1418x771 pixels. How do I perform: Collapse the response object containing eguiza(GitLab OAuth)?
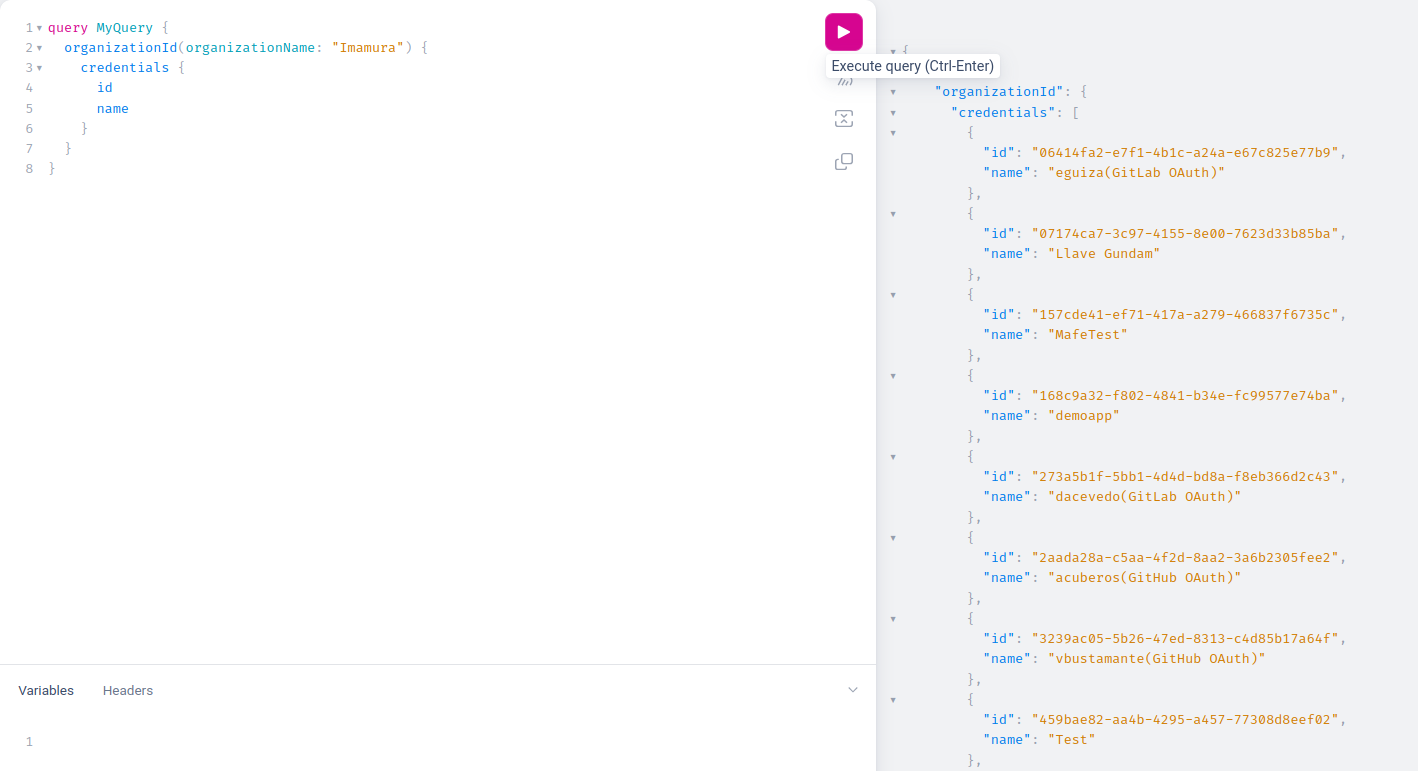(x=893, y=132)
